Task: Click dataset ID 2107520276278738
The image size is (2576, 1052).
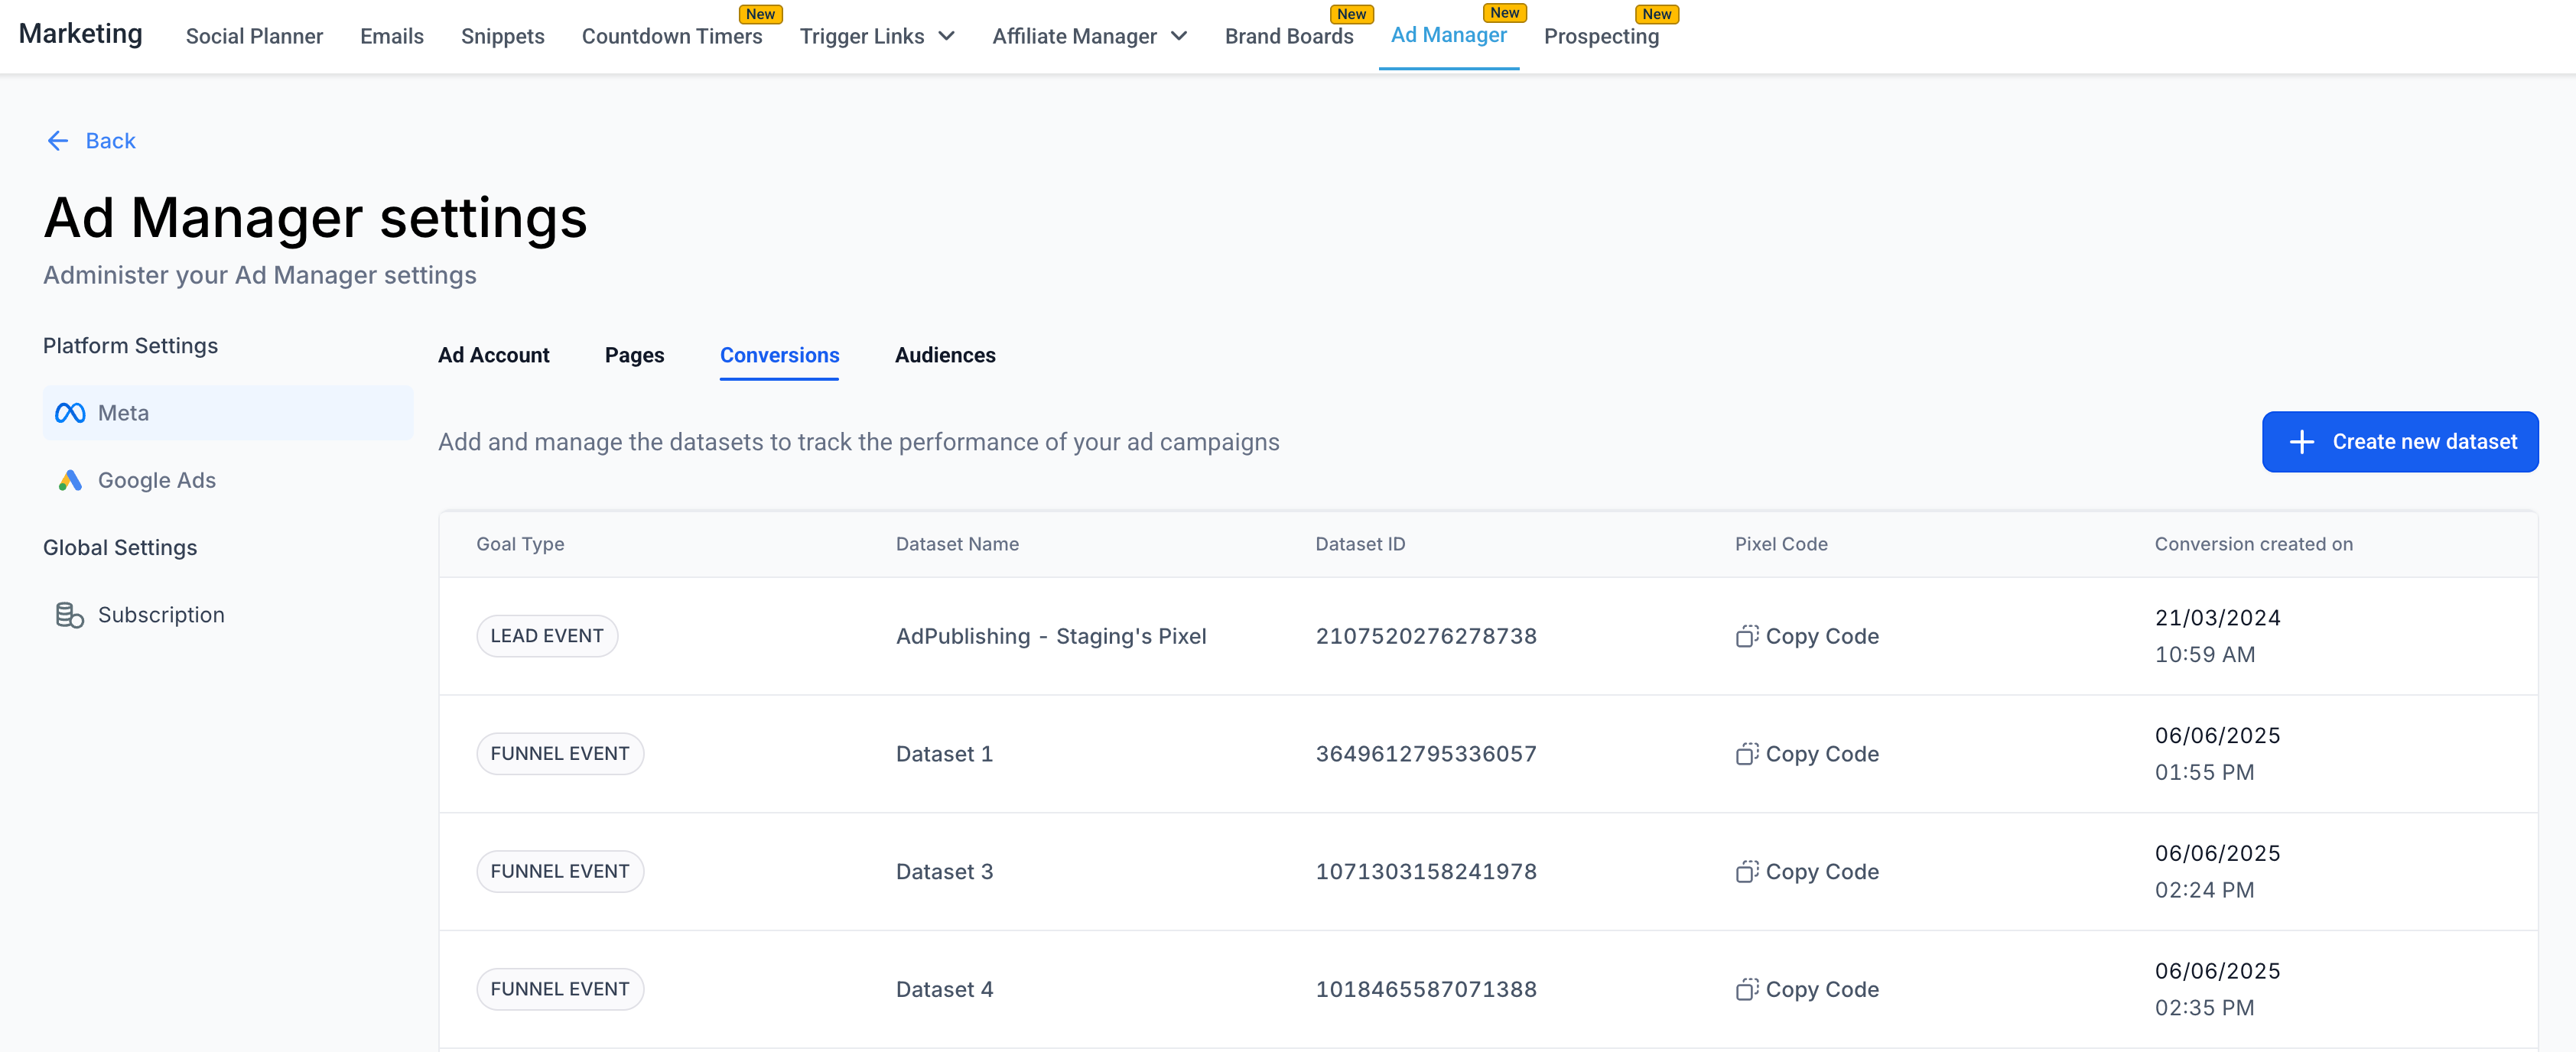Action: coord(1426,636)
